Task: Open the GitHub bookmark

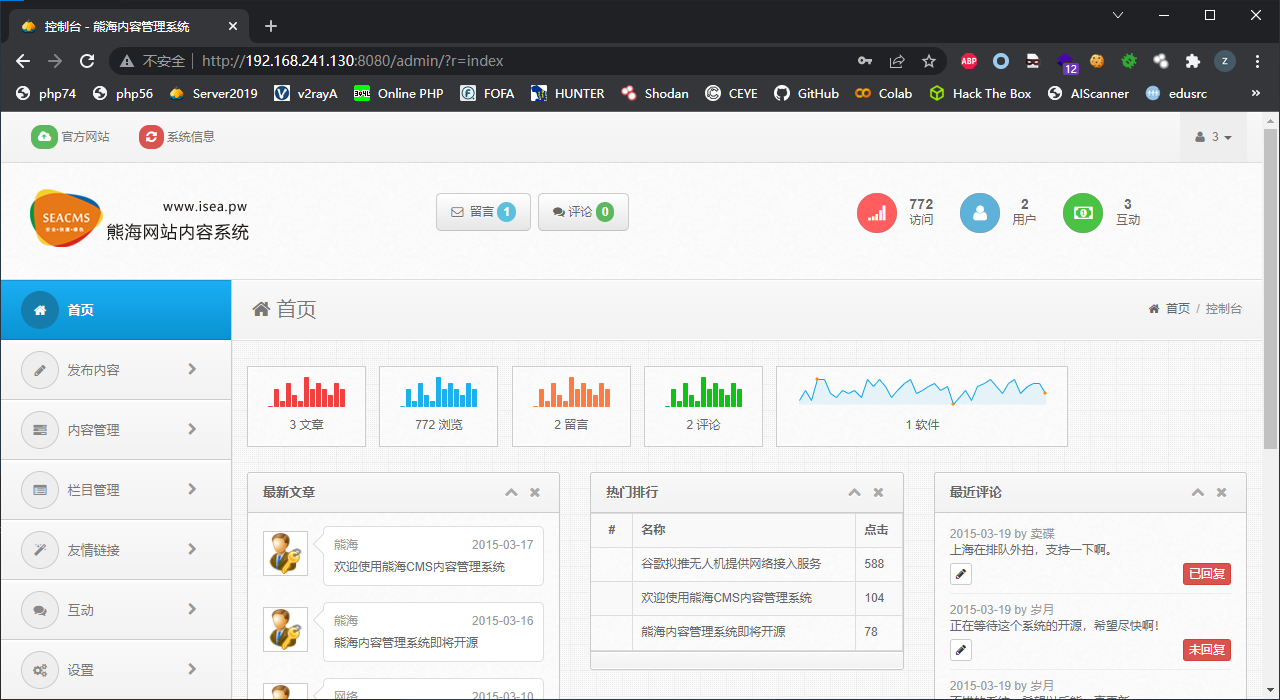Action: tap(806, 93)
